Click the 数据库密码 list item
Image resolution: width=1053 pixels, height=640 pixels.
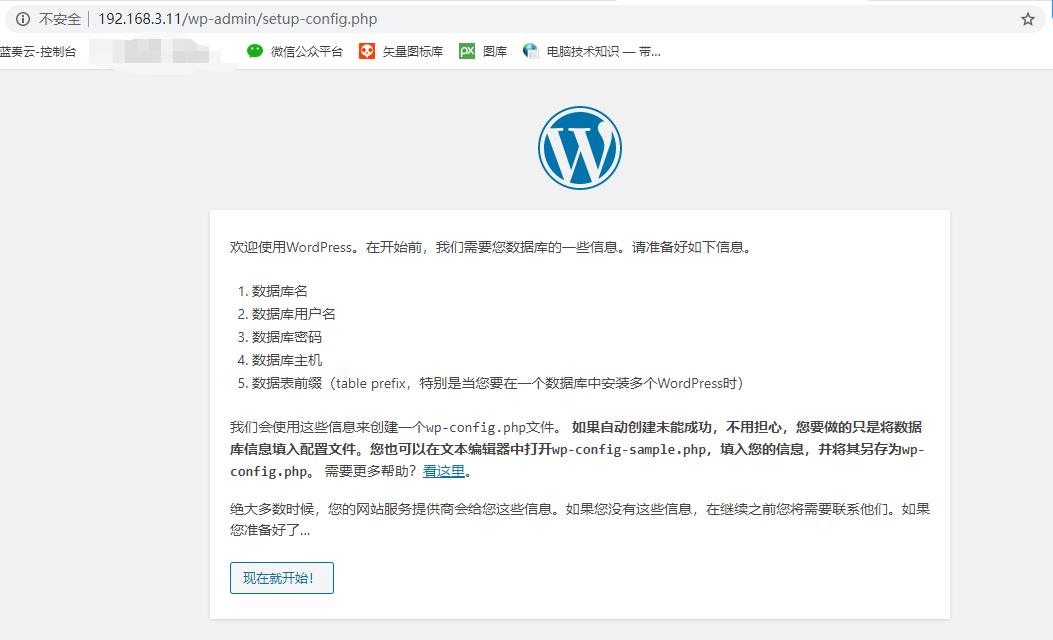[x=286, y=337]
